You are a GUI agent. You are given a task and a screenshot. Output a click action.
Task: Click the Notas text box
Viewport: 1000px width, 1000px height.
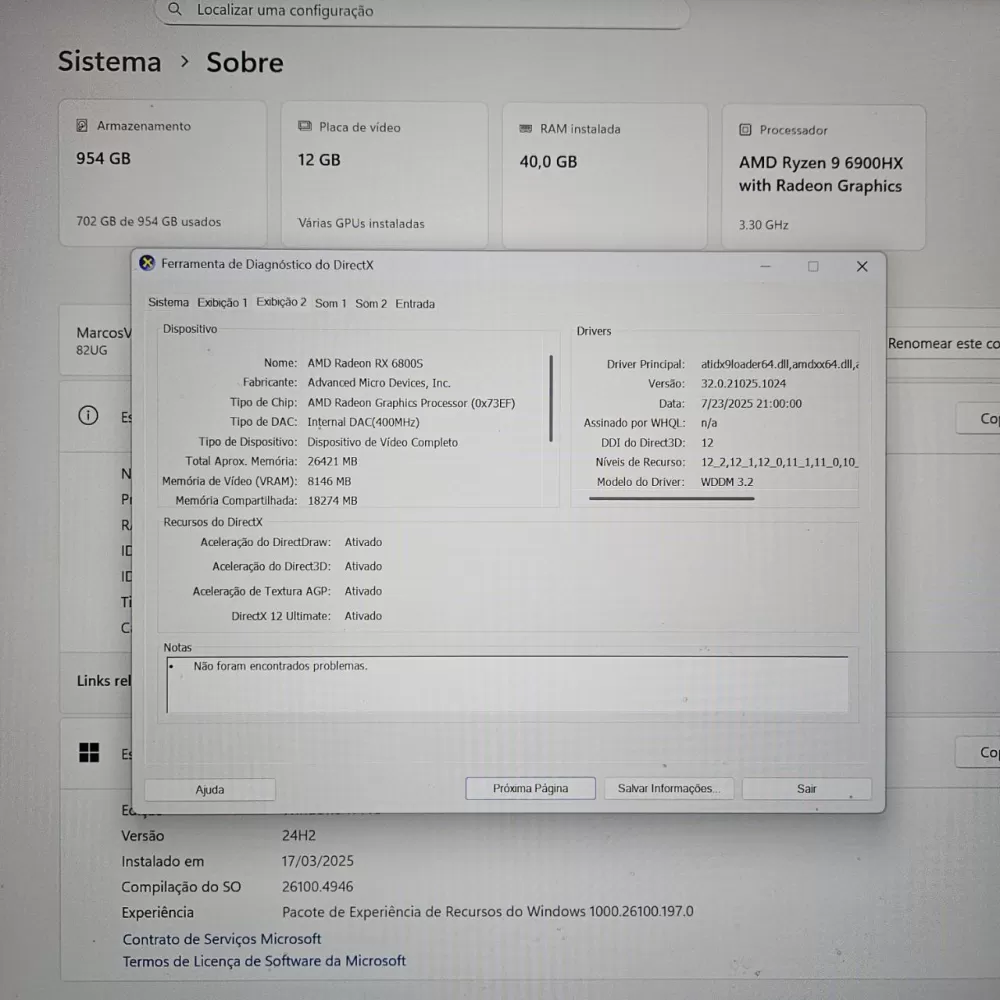(x=508, y=684)
